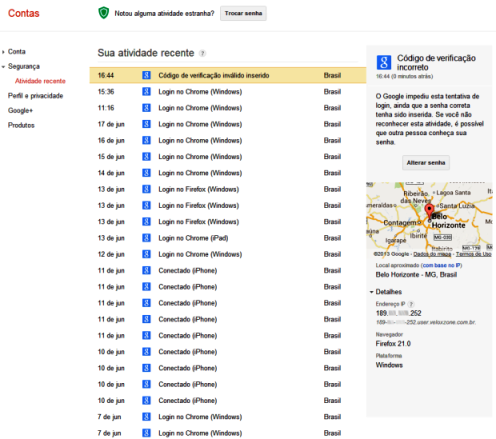Open the Termos de Uso link
The width and height of the screenshot is (496, 439).
[x=474, y=254]
